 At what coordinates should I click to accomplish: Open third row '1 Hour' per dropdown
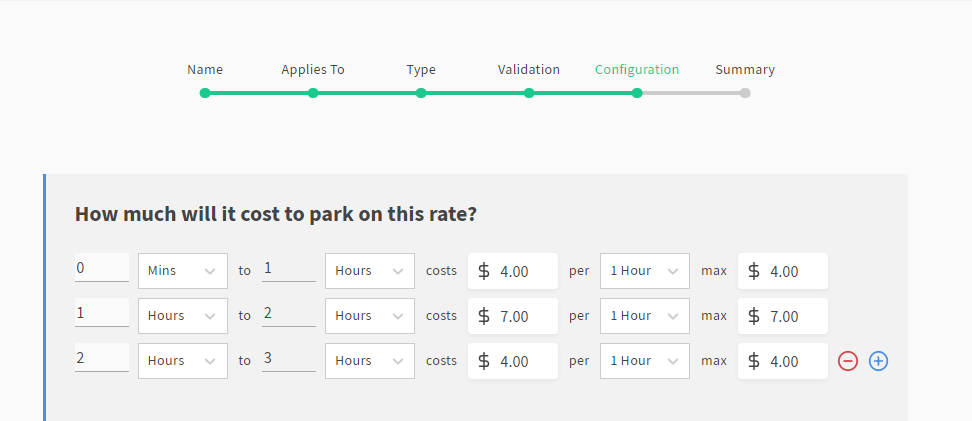coord(644,361)
